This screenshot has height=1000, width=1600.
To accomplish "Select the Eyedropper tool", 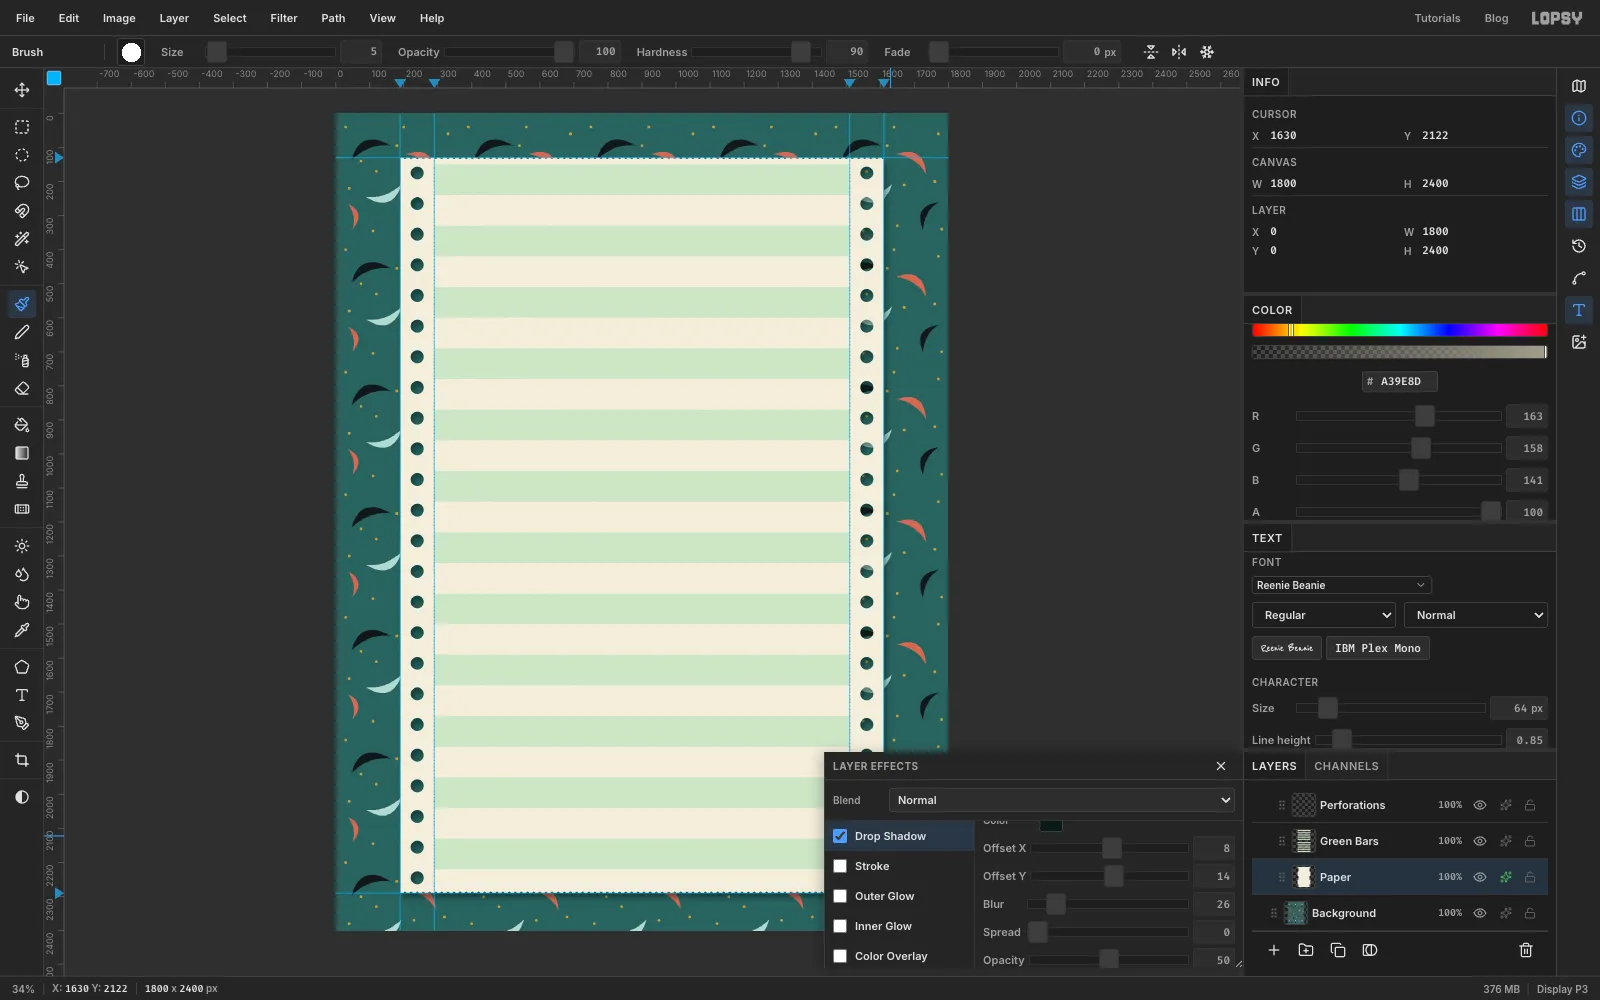I will (22, 630).
